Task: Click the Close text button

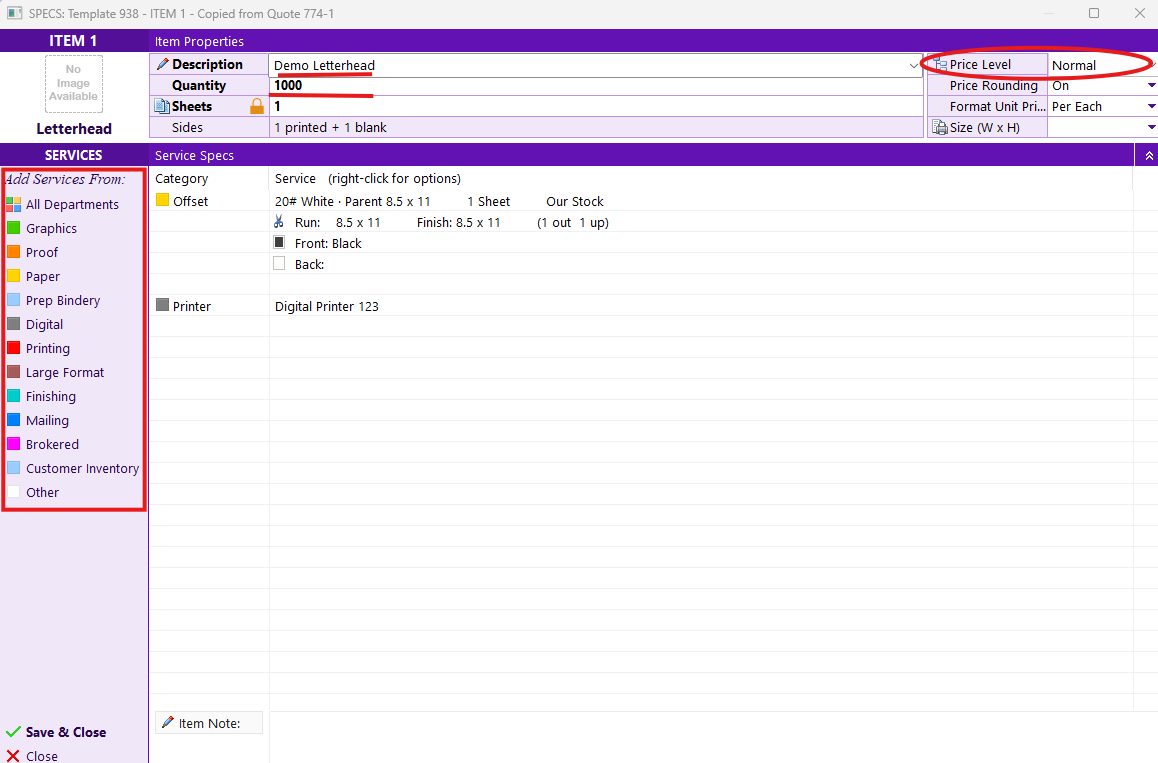Action: [42, 756]
